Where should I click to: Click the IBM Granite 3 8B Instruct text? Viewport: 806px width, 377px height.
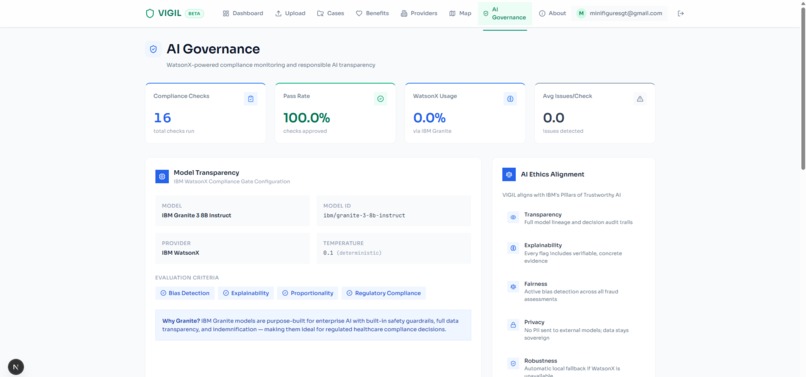click(x=196, y=216)
